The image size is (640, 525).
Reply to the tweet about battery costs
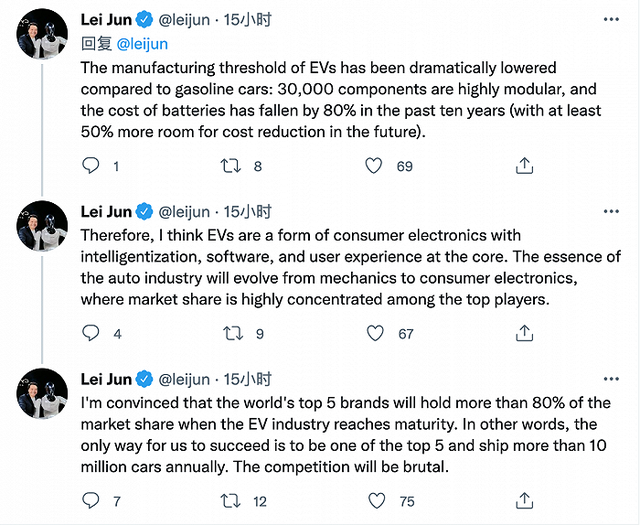[x=90, y=166]
